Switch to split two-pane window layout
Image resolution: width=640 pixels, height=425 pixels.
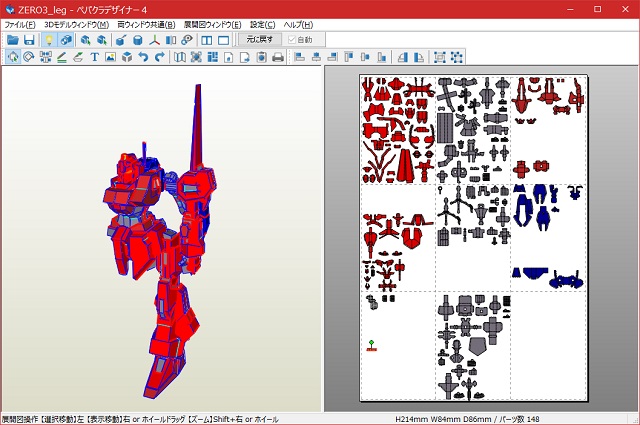[207, 40]
